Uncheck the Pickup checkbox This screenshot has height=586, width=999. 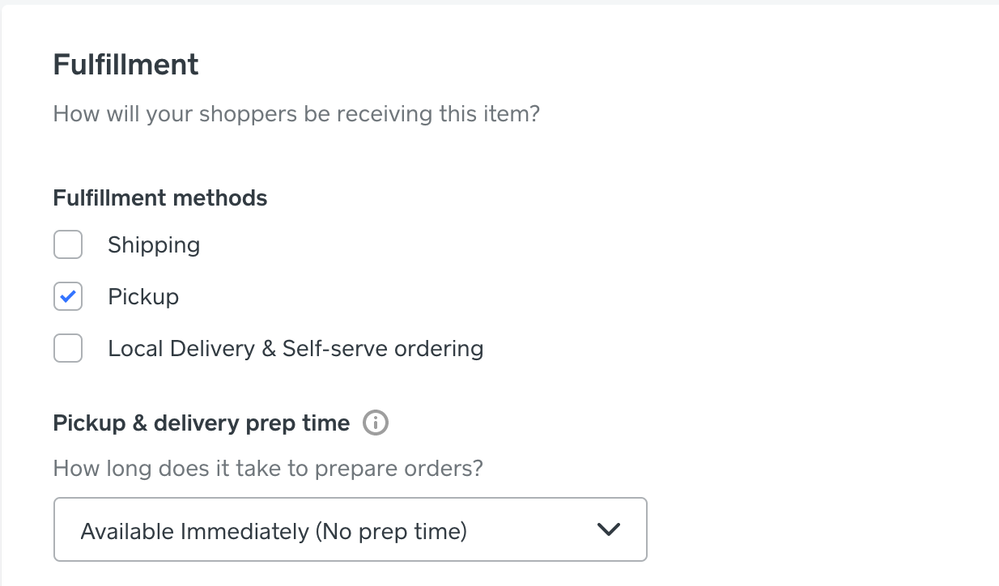pyautogui.click(x=68, y=297)
